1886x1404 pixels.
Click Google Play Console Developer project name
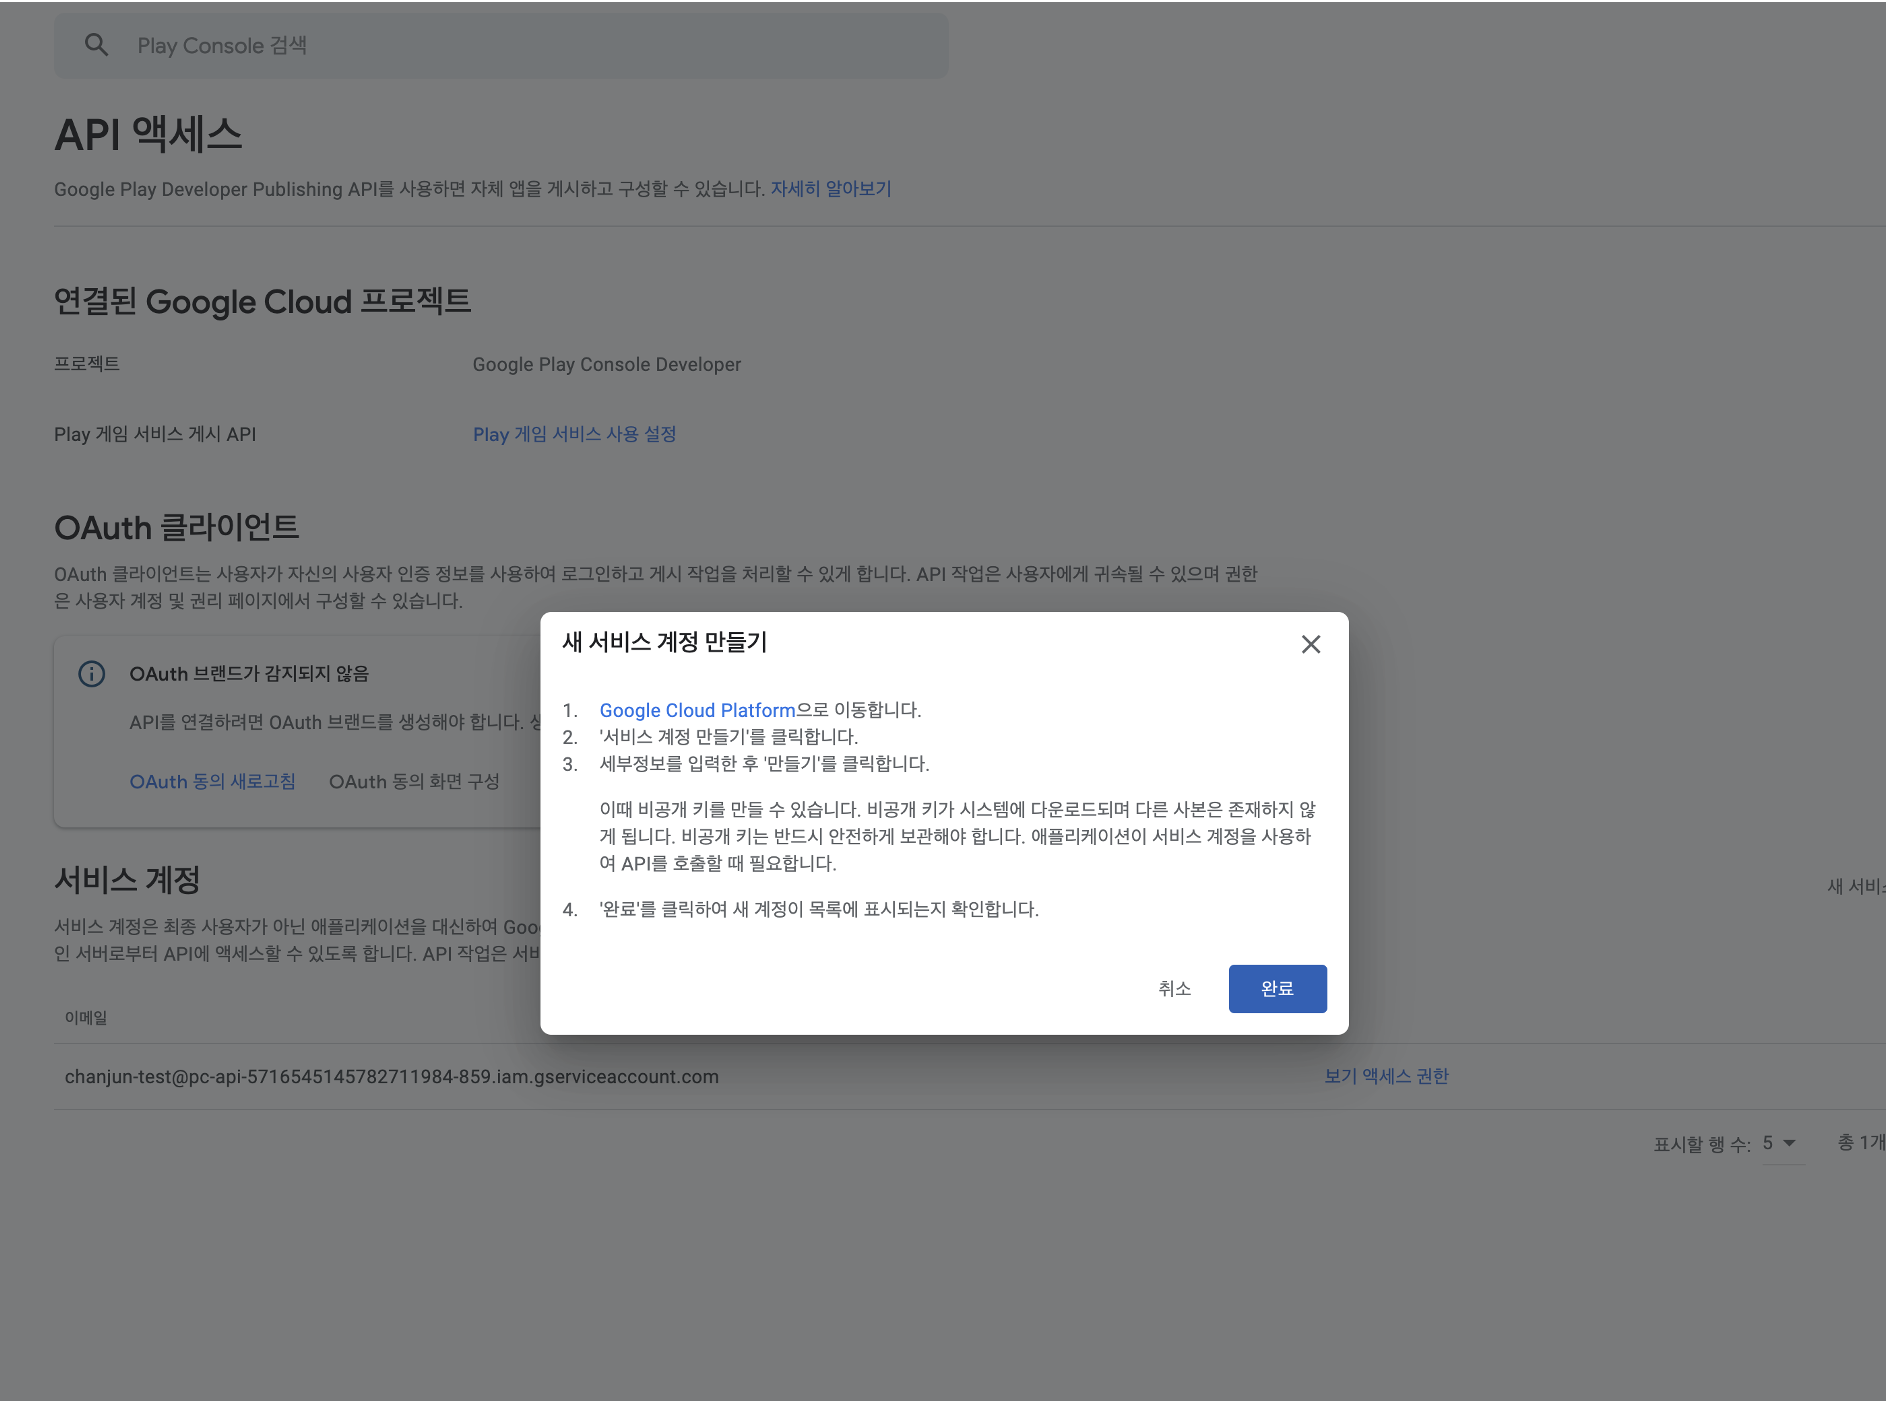coord(607,365)
